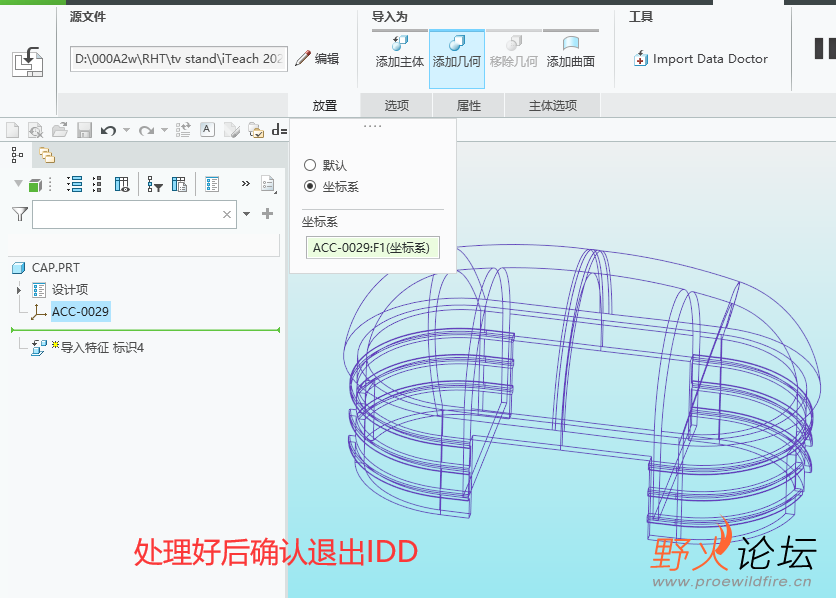
Task: Expand the 设计项 tree node
Action: coord(19,290)
